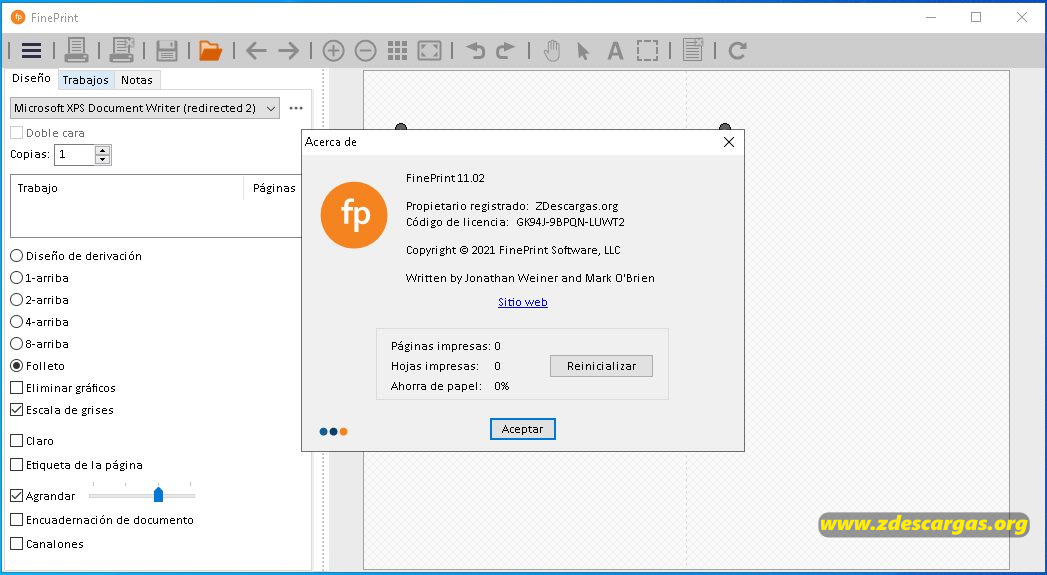
Task: Open the Microsoft XPS Document Writer printer dropdown
Action: tap(145, 108)
